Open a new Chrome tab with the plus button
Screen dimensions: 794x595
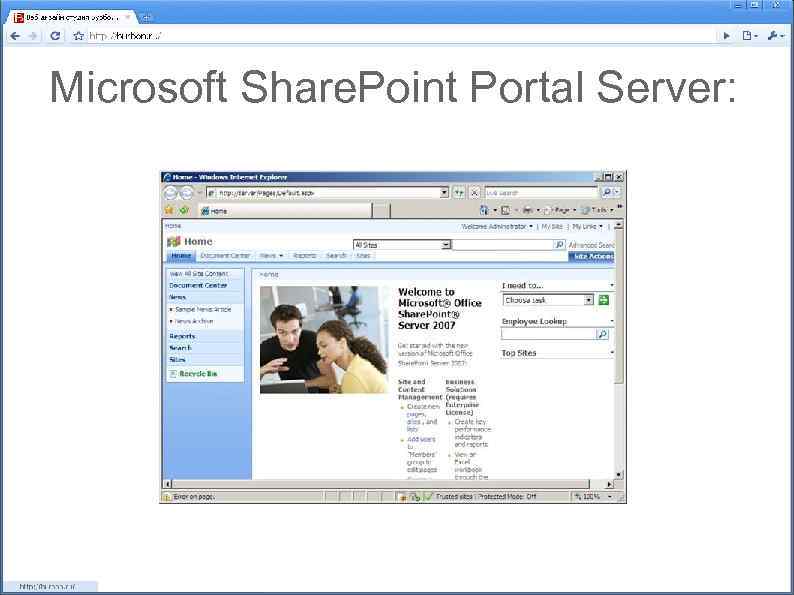pyautogui.click(x=146, y=18)
